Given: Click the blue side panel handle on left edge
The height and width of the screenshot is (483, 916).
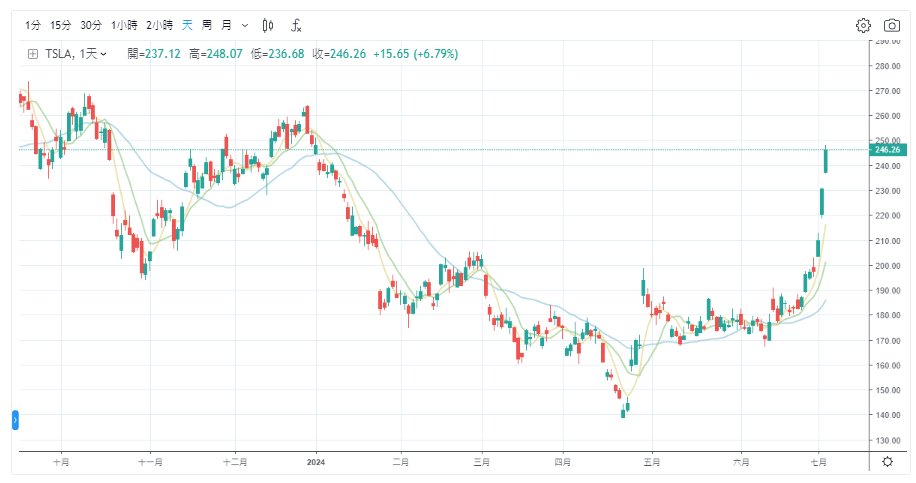Looking at the screenshot, I should tap(16, 419).
